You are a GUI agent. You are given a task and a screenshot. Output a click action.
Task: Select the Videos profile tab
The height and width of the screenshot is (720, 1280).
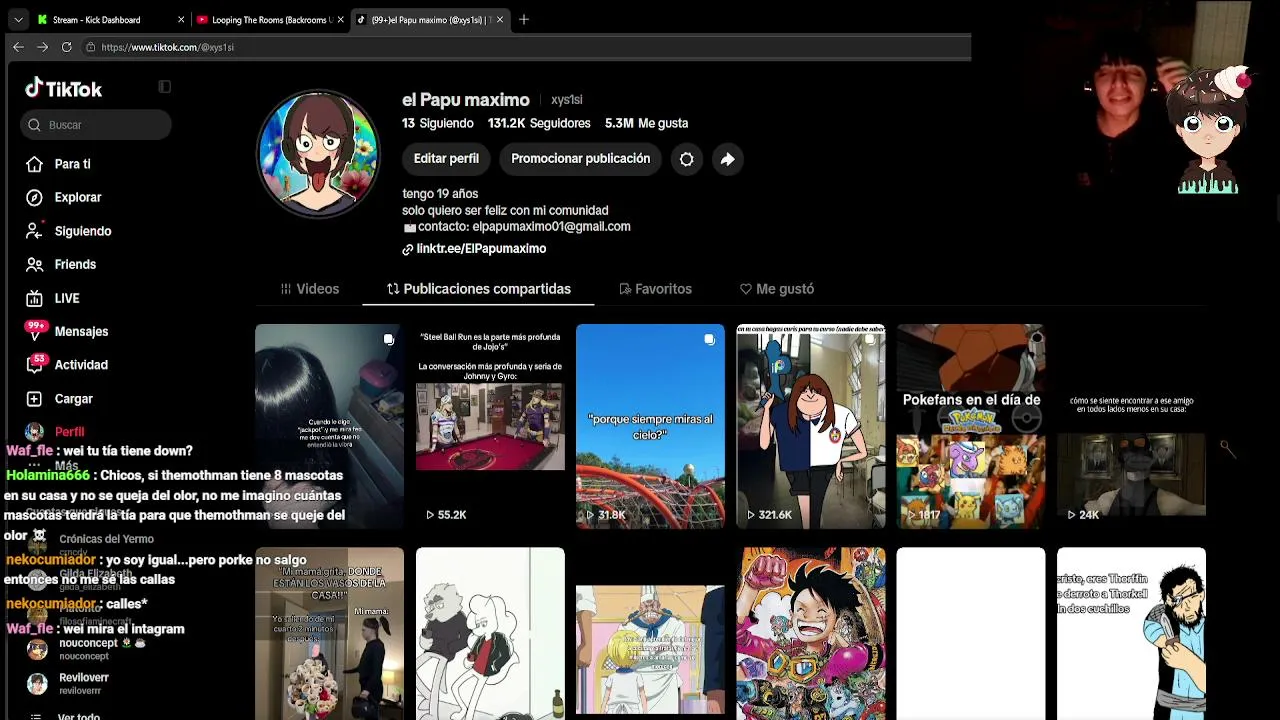point(310,289)
